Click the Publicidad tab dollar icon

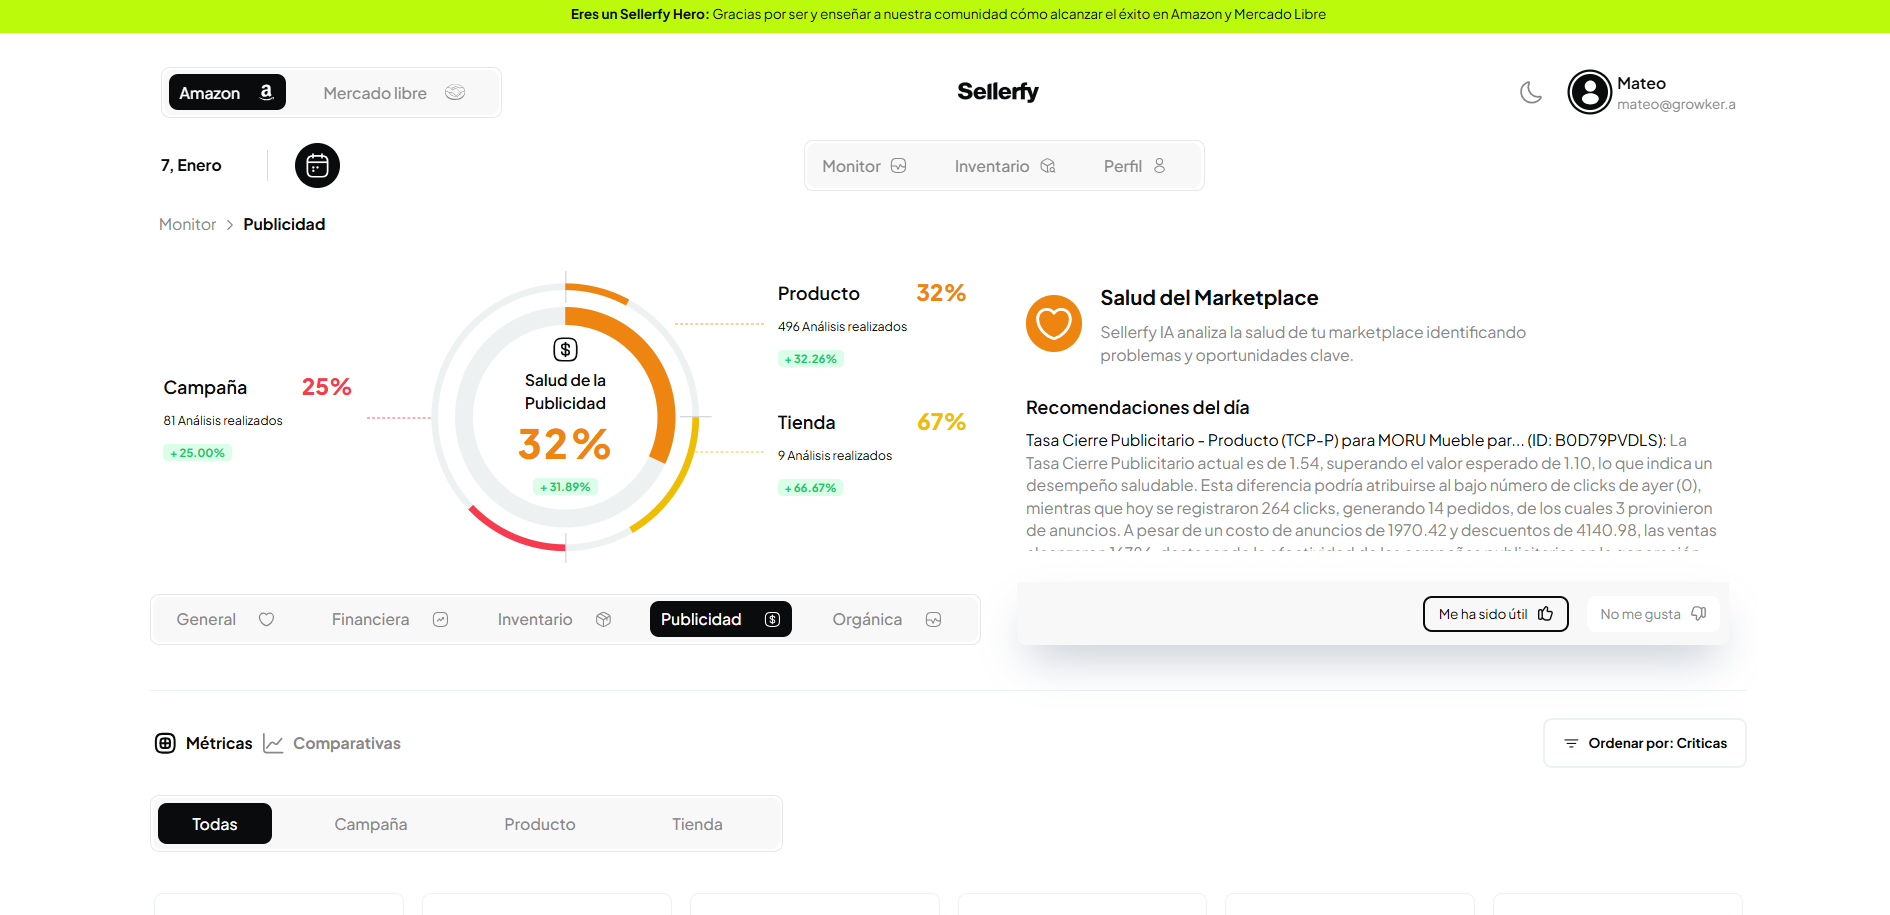coord(772,619)
